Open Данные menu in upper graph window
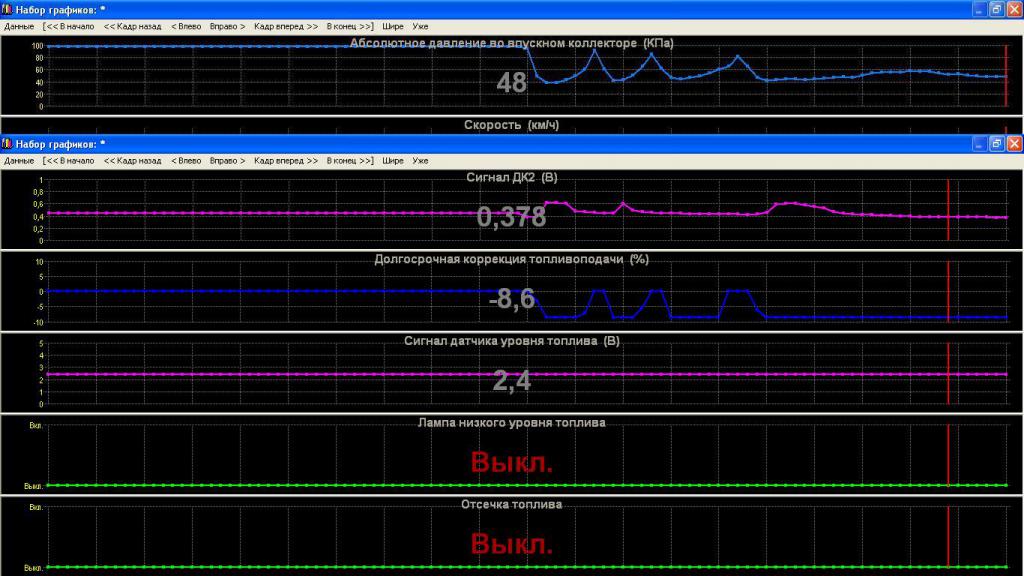The height and width of the screenshot is (576, 1024). [19, 26]
